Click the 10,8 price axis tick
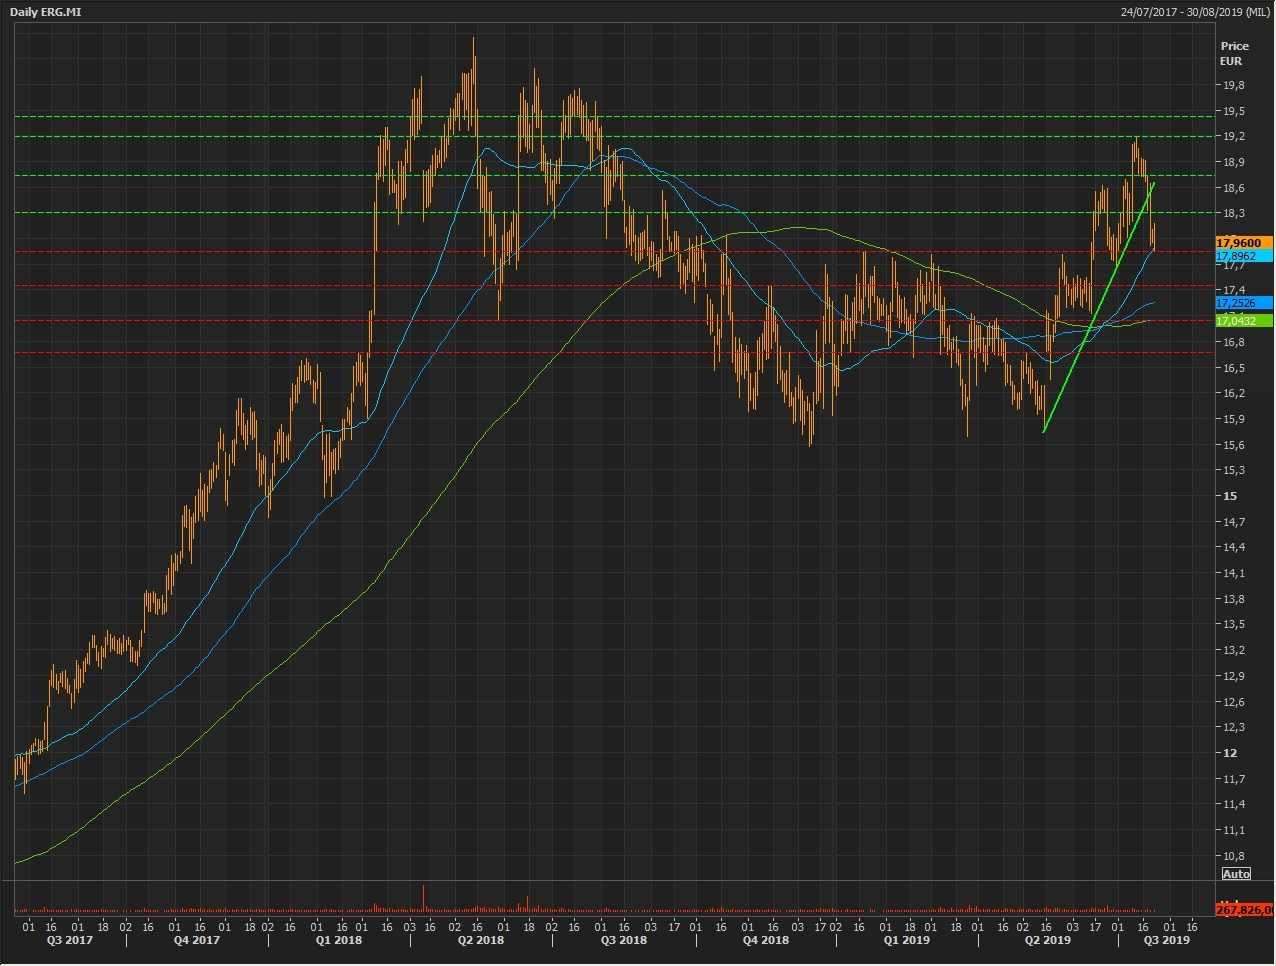 pos(1231,856)
